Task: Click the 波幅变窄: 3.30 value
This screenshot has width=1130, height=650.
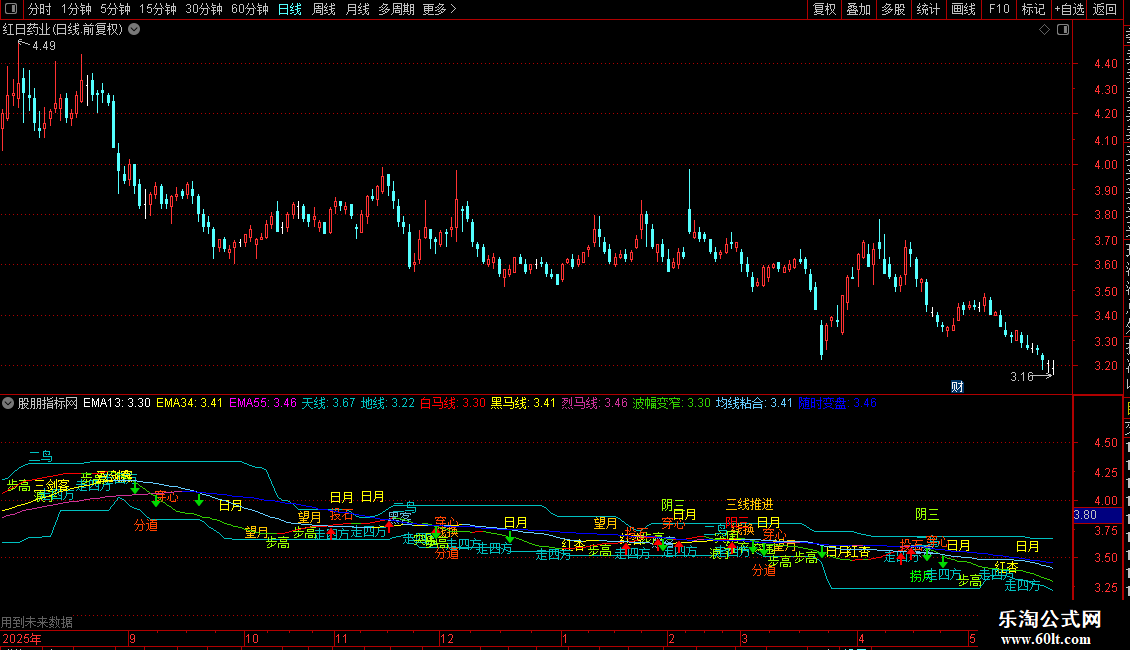Action: pyautogui.click(x=672, y=404)
